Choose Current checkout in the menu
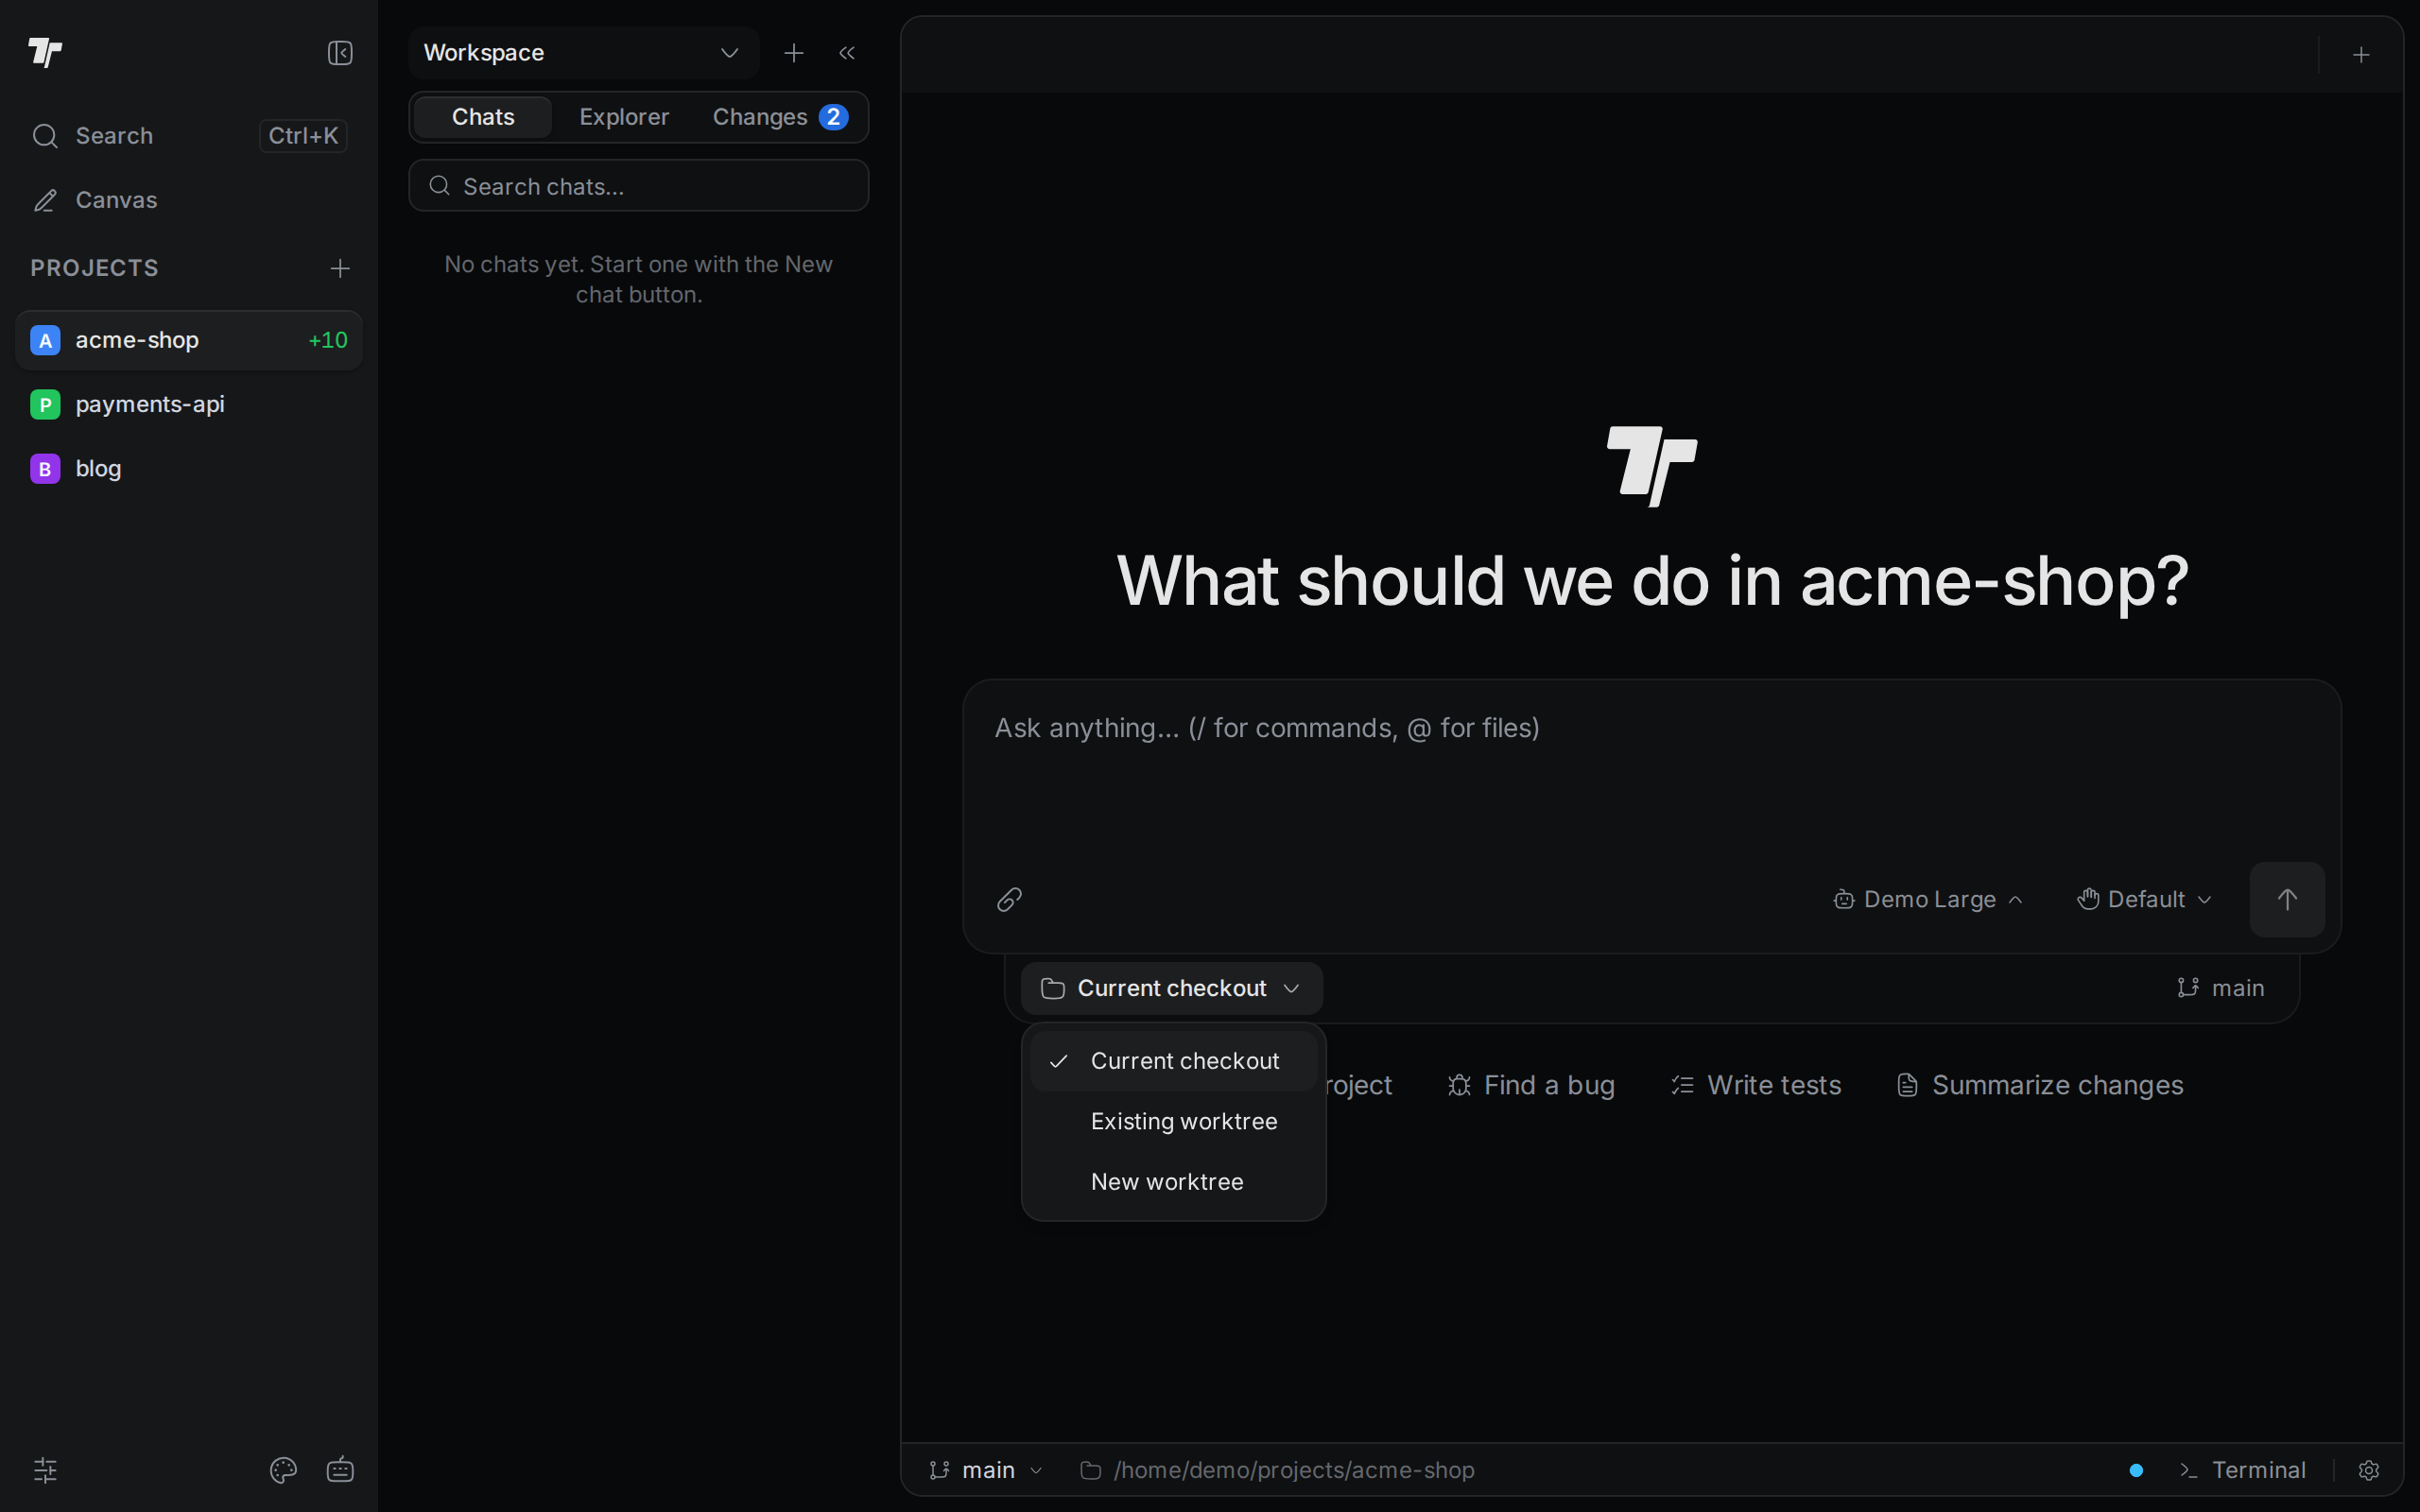 tap(1173, 1061)
